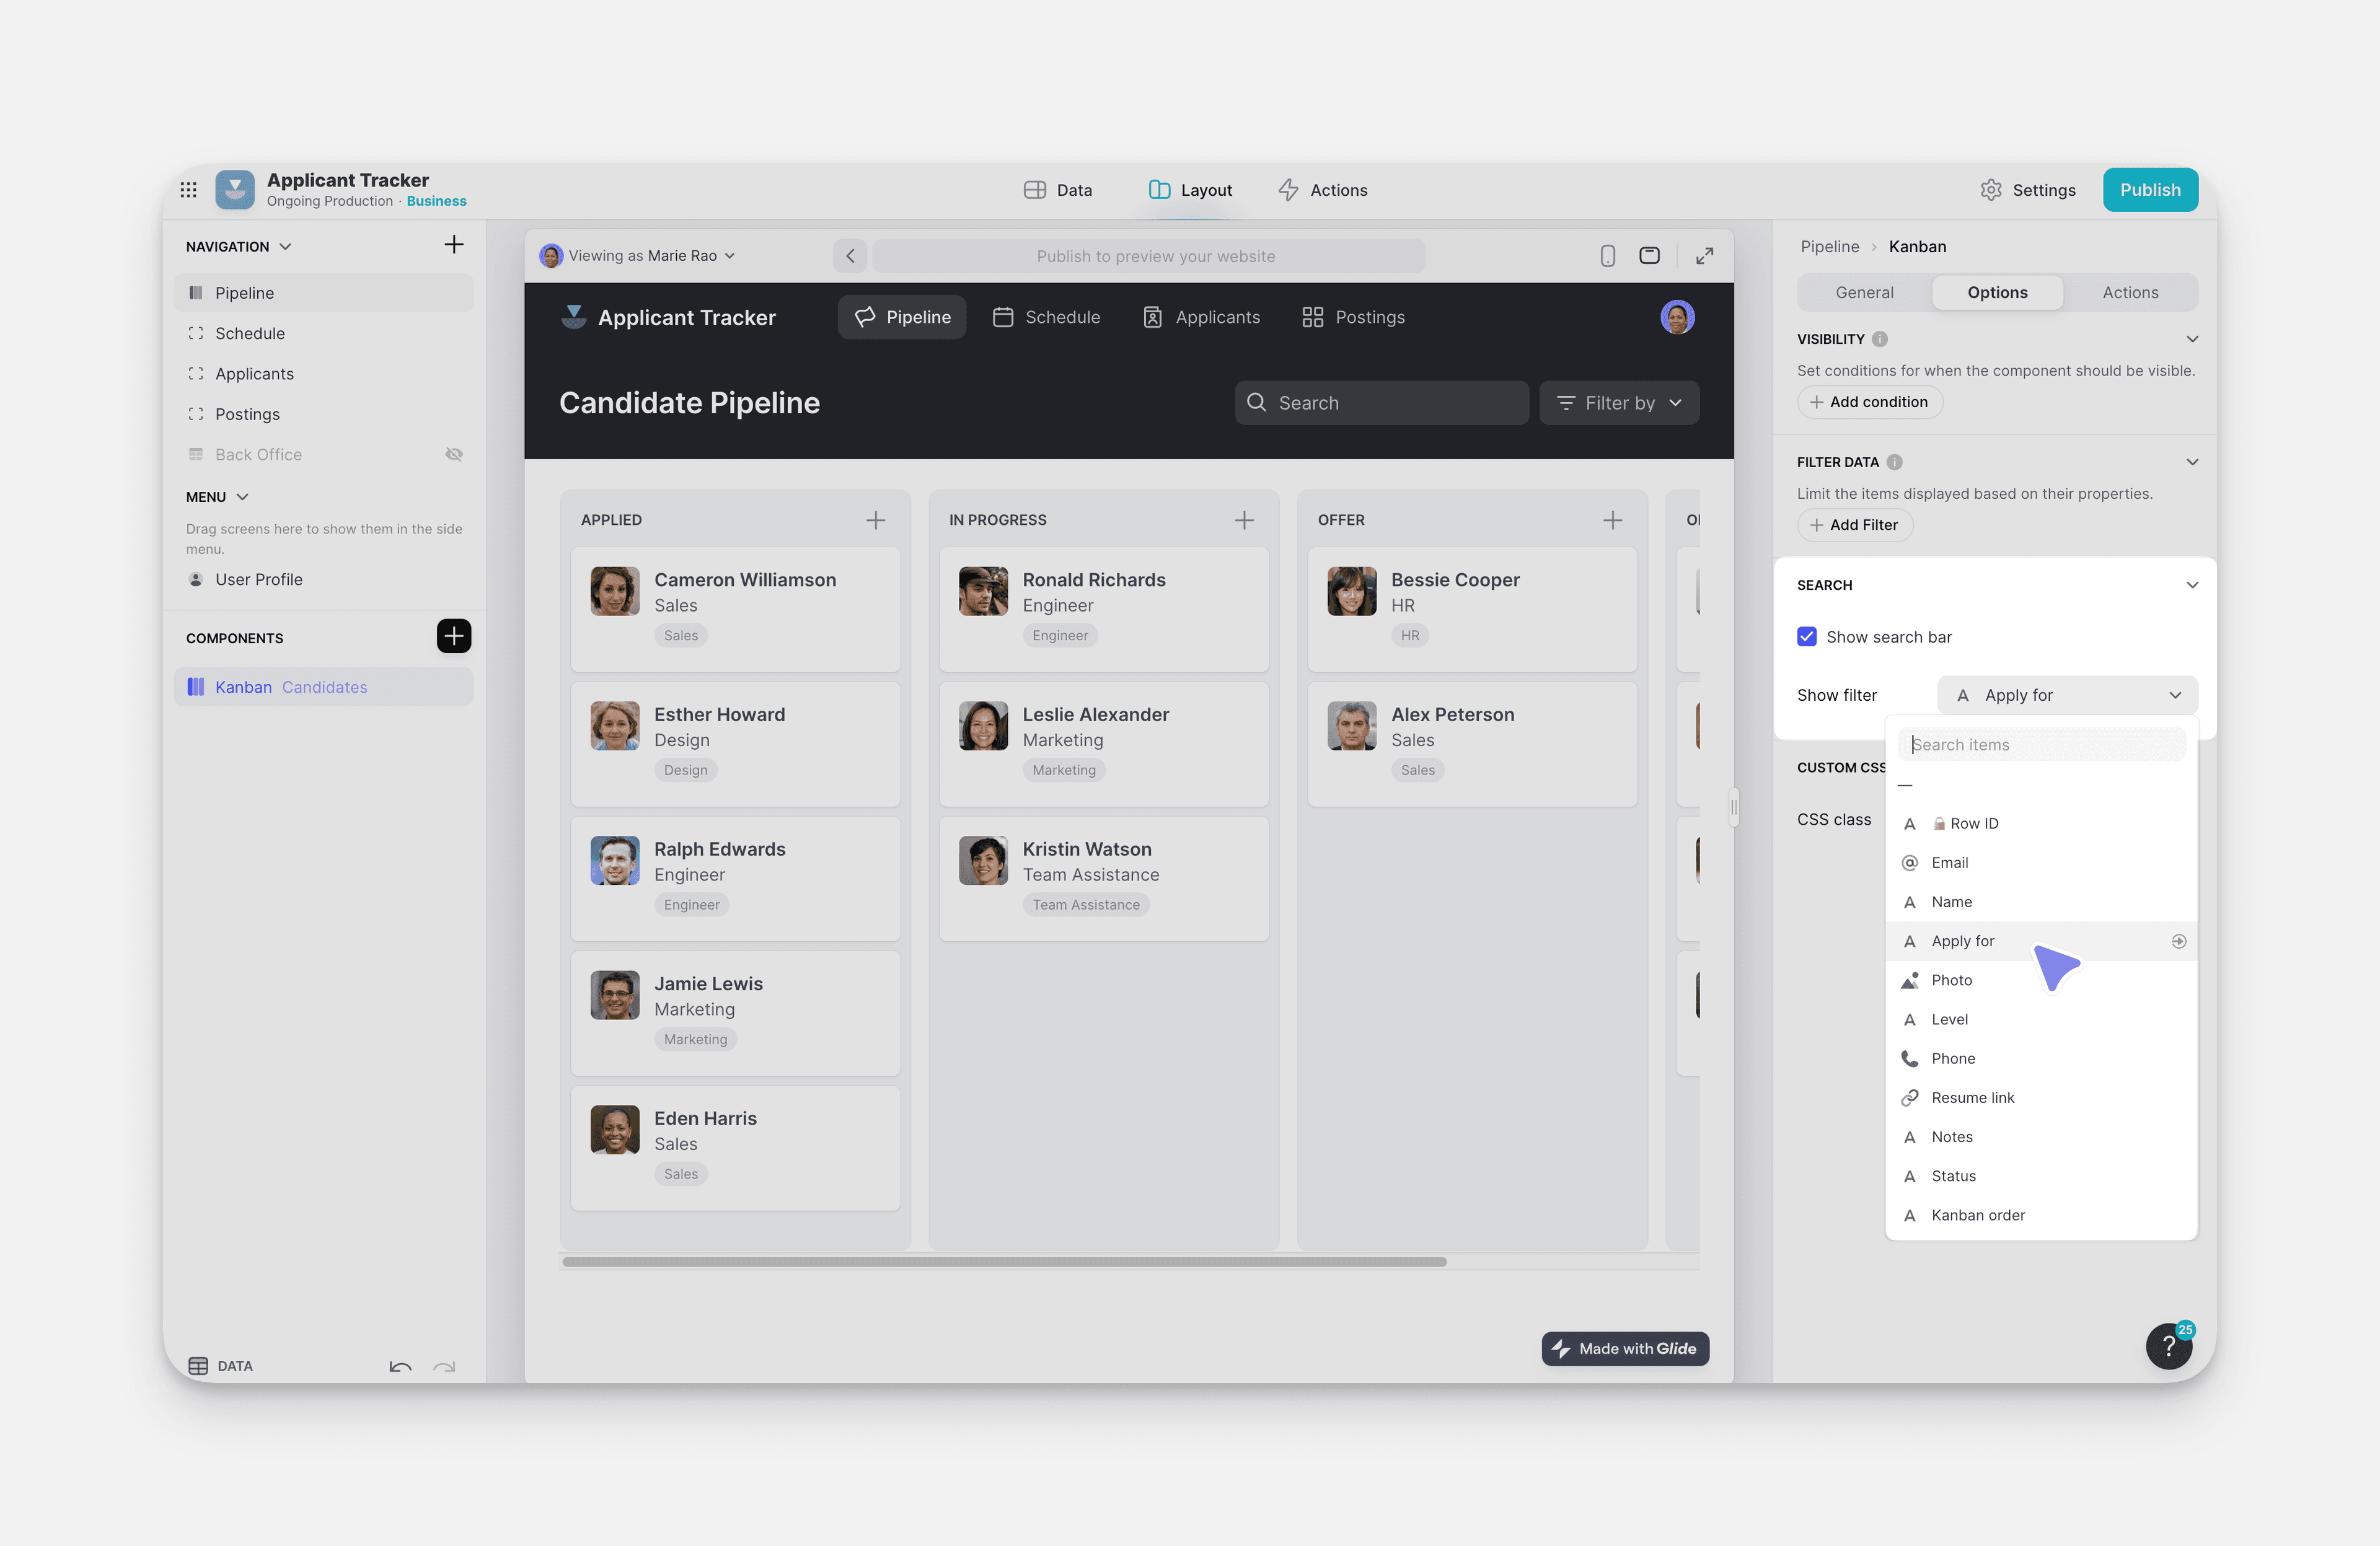The height and width of the screenshot is (1546, 2380).
Task: Click Add Filter button
Action: (1854, 525)
